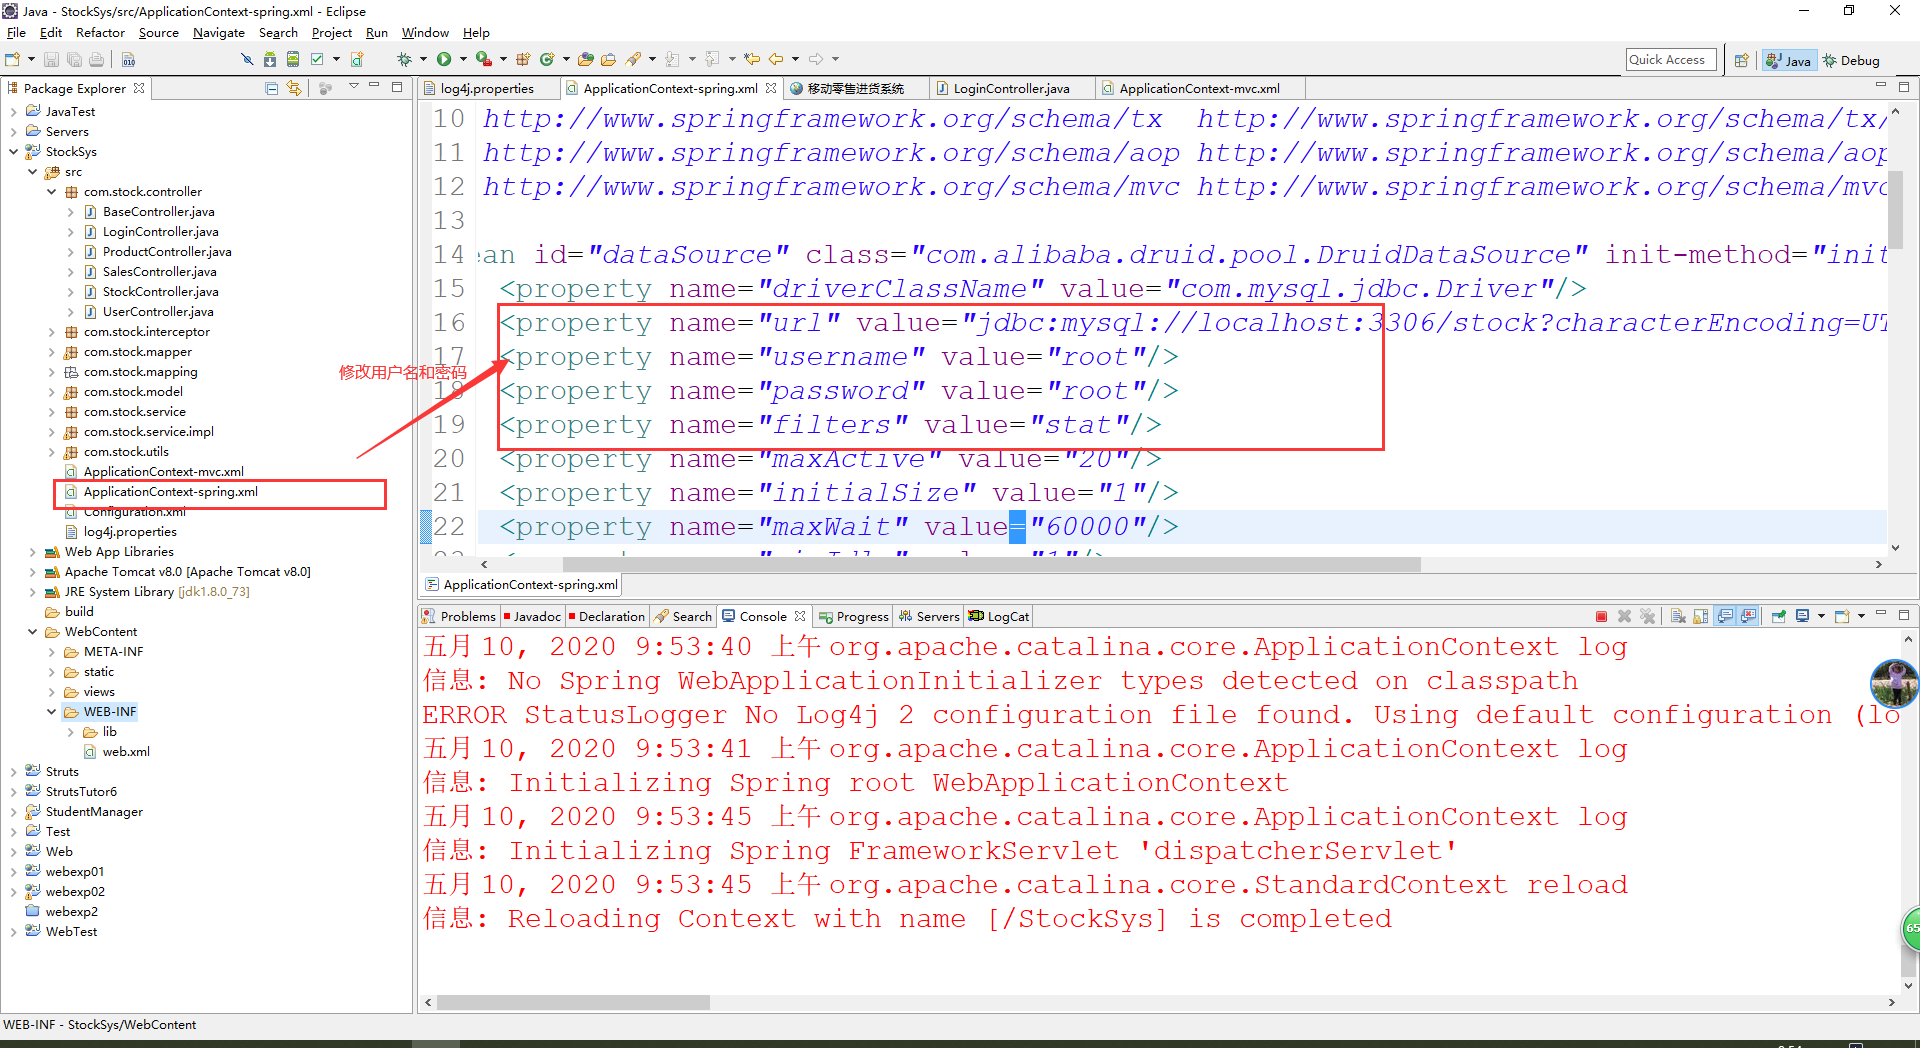Screen dimensions: 1920x1048
Task: Collapse the WEB-INF folder
Action: (x=52, y=712)
